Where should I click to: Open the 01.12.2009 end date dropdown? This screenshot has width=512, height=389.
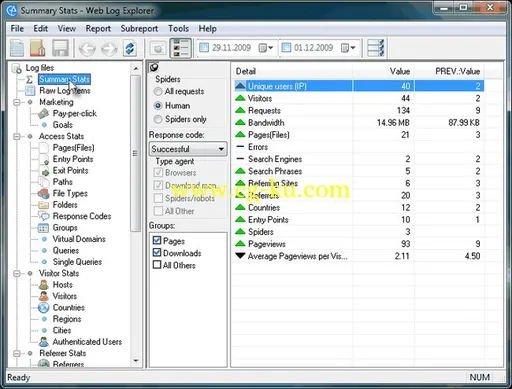click(x=348, y=48)
